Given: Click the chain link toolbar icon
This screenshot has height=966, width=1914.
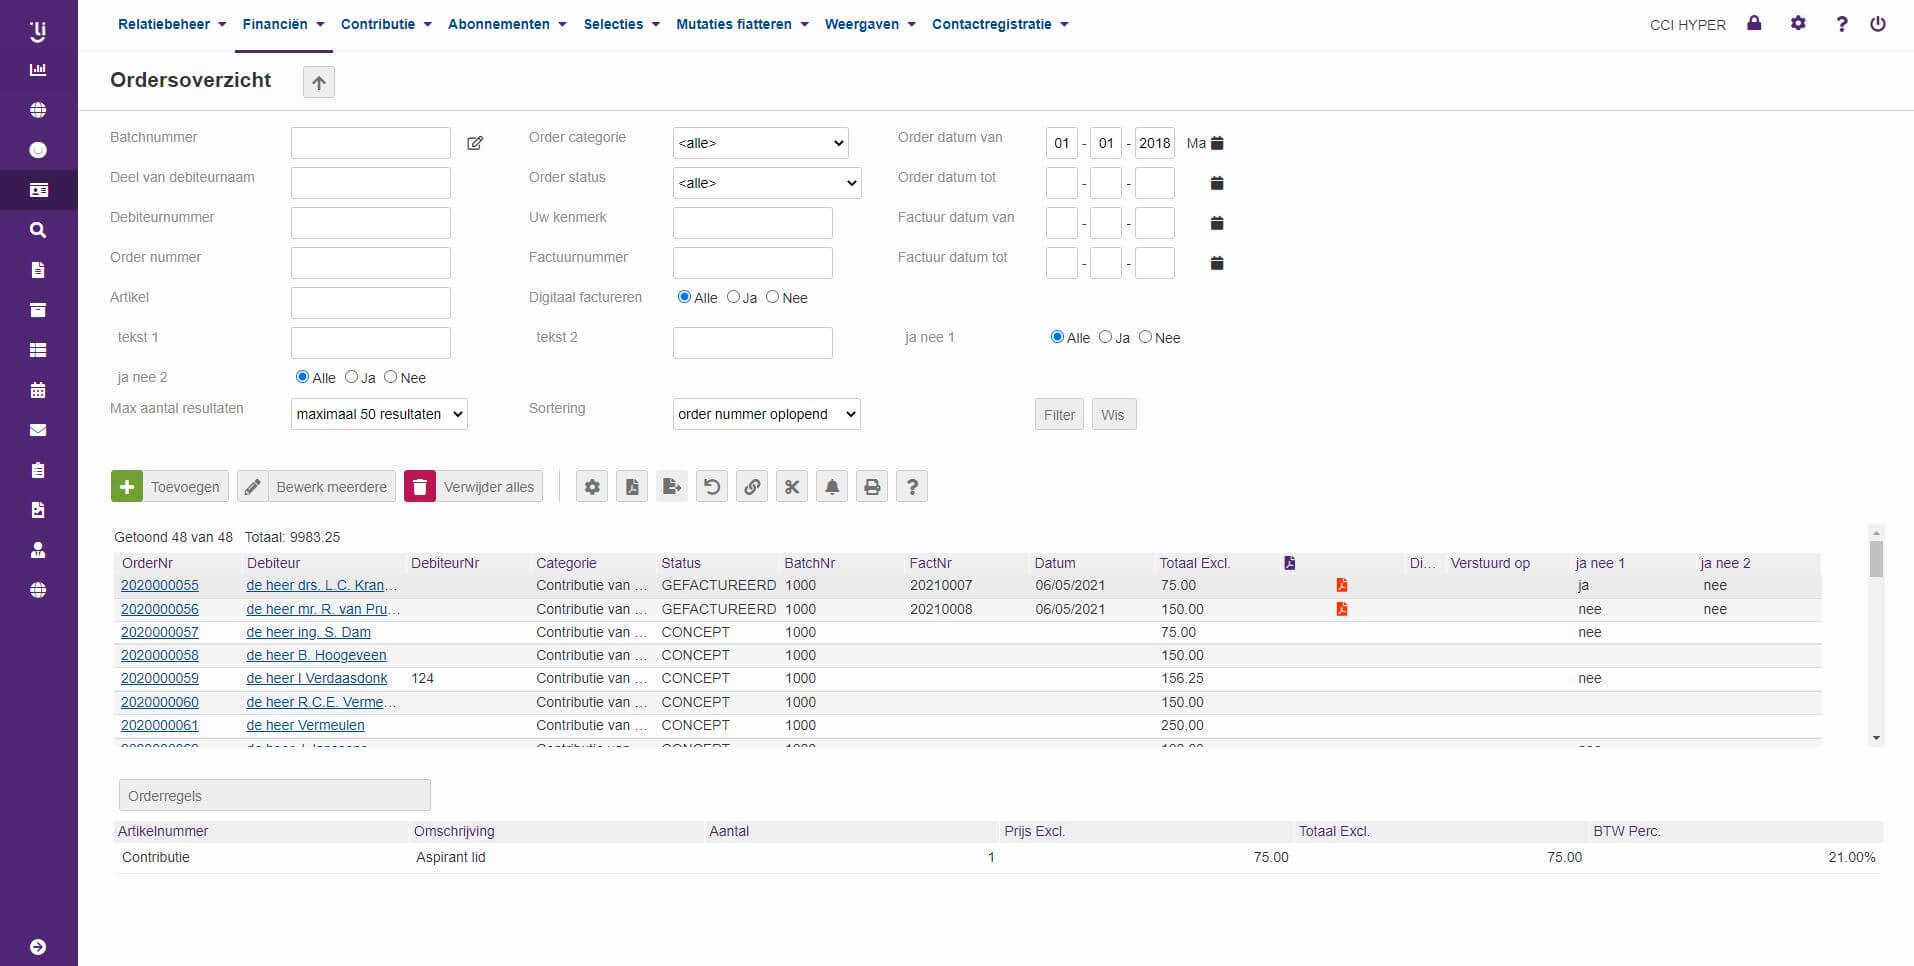Looking at the screenshot, I should tap(752, 487).
